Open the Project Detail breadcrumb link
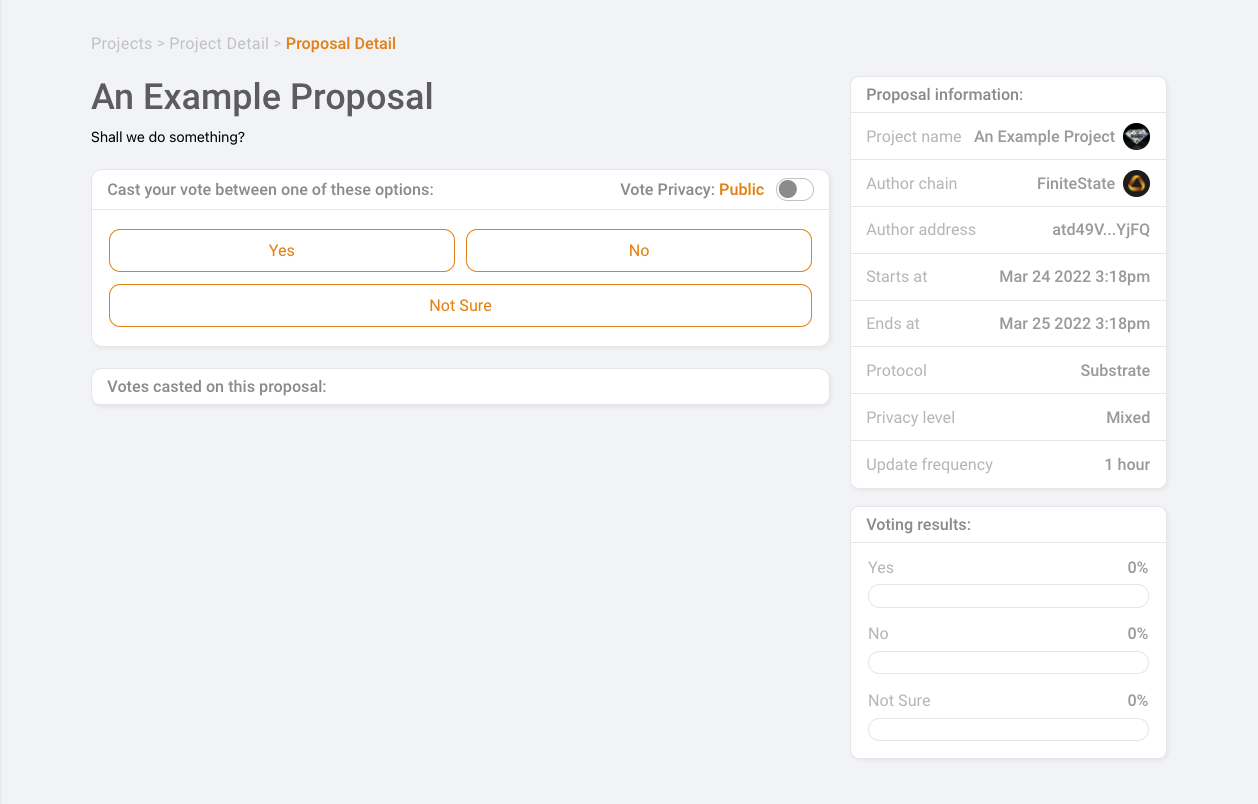The height and width of the screenshot is (804, 1258). (x=219, y=44)
